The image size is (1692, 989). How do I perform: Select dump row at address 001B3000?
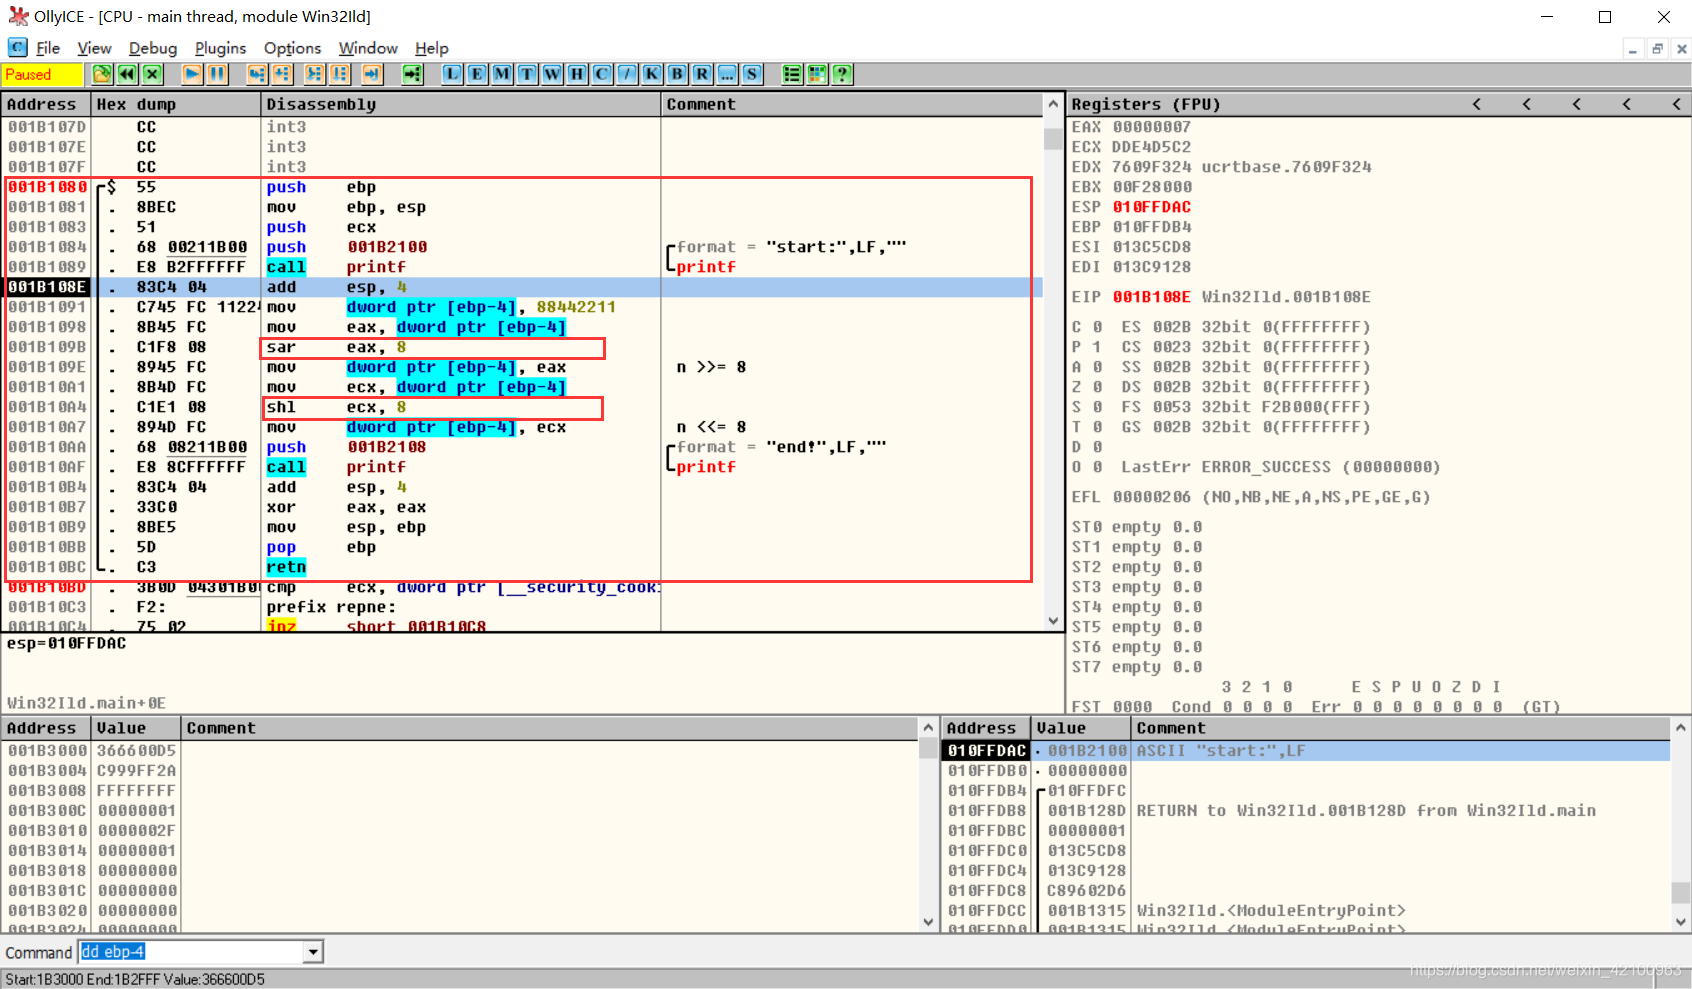[x=461, y=751]
